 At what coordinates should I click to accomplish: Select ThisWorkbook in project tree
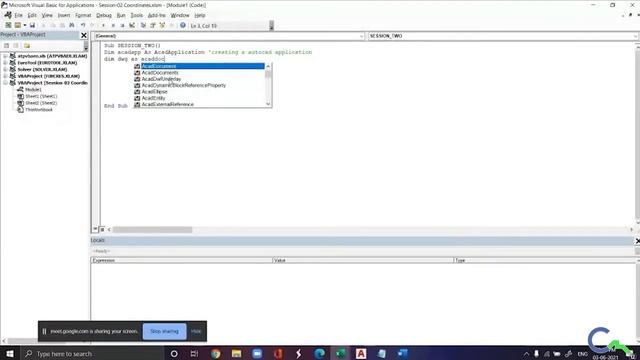39,109
